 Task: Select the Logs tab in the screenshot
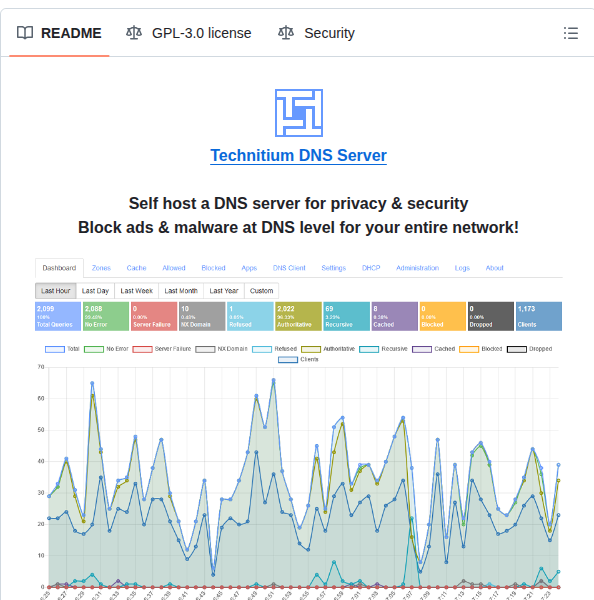point(462,268)
